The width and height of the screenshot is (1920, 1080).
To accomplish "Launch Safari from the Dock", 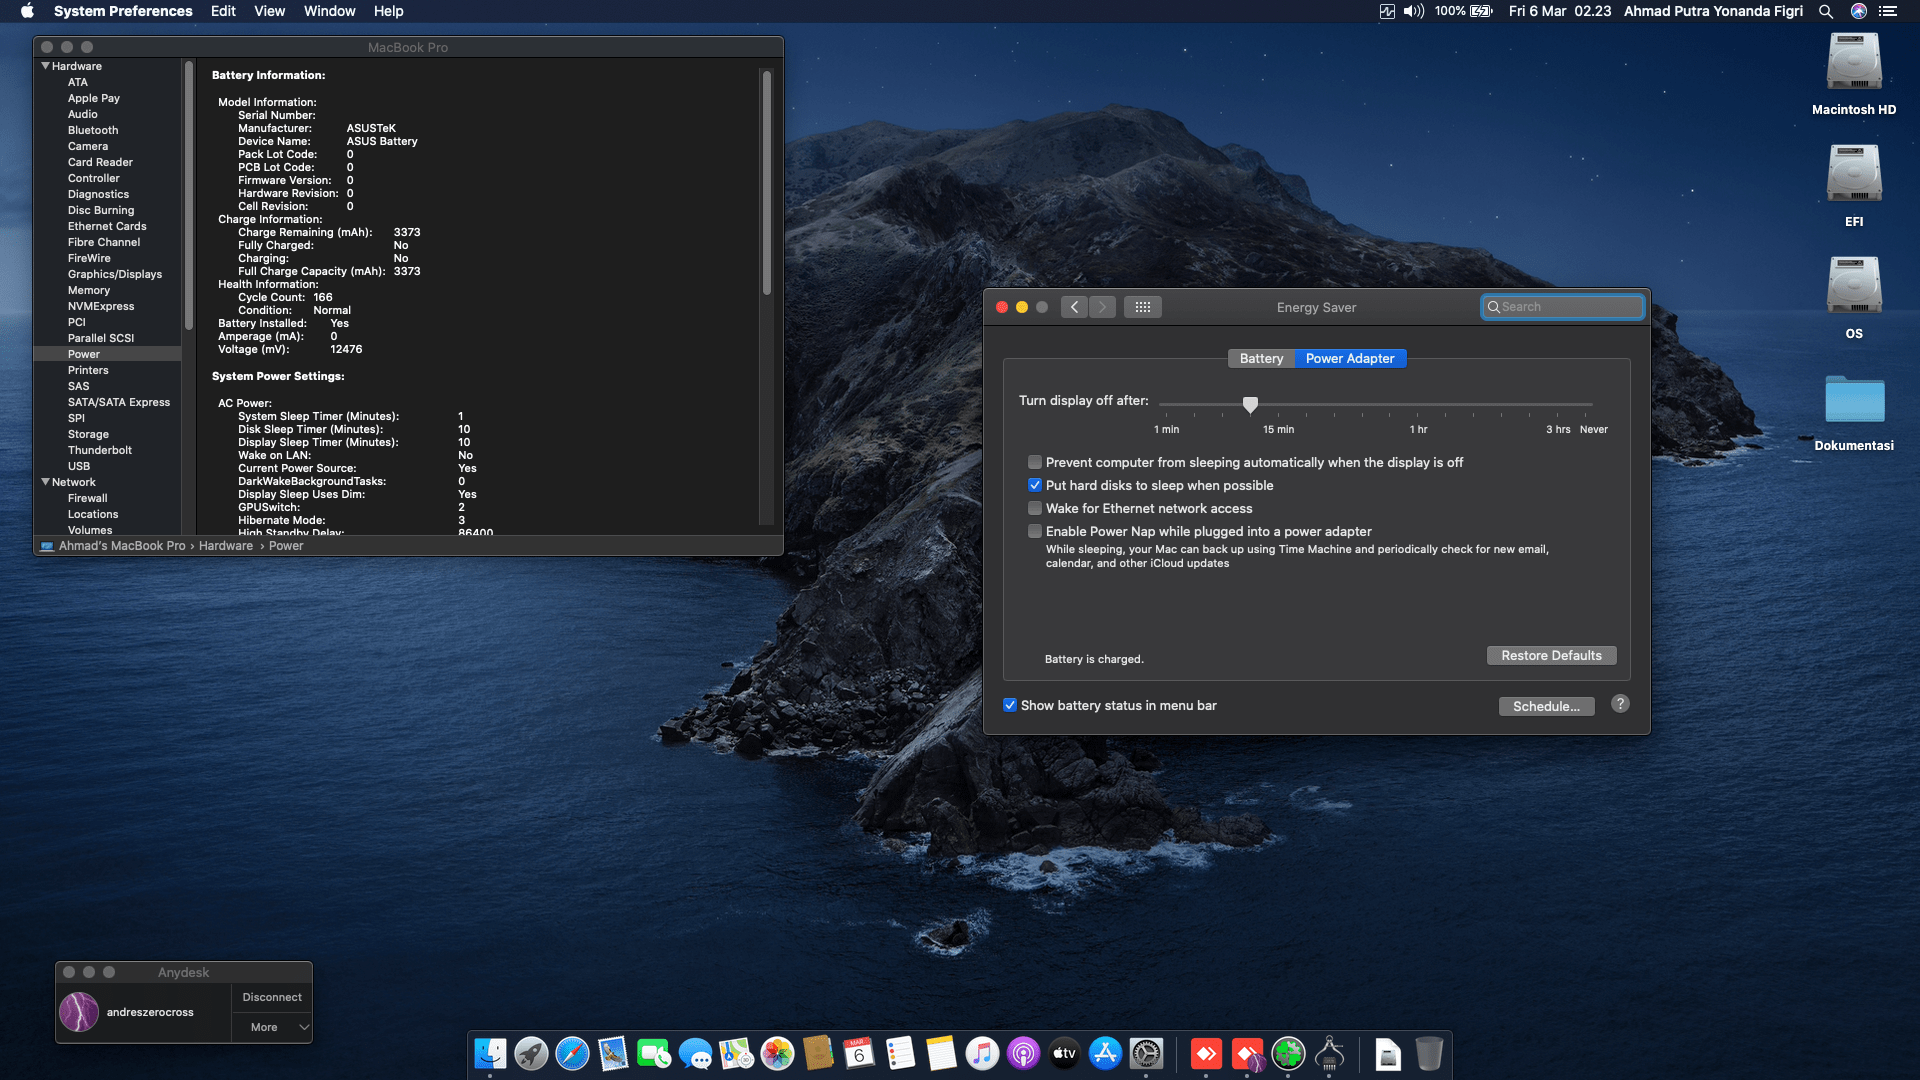I will click(x=572, y=1053).
